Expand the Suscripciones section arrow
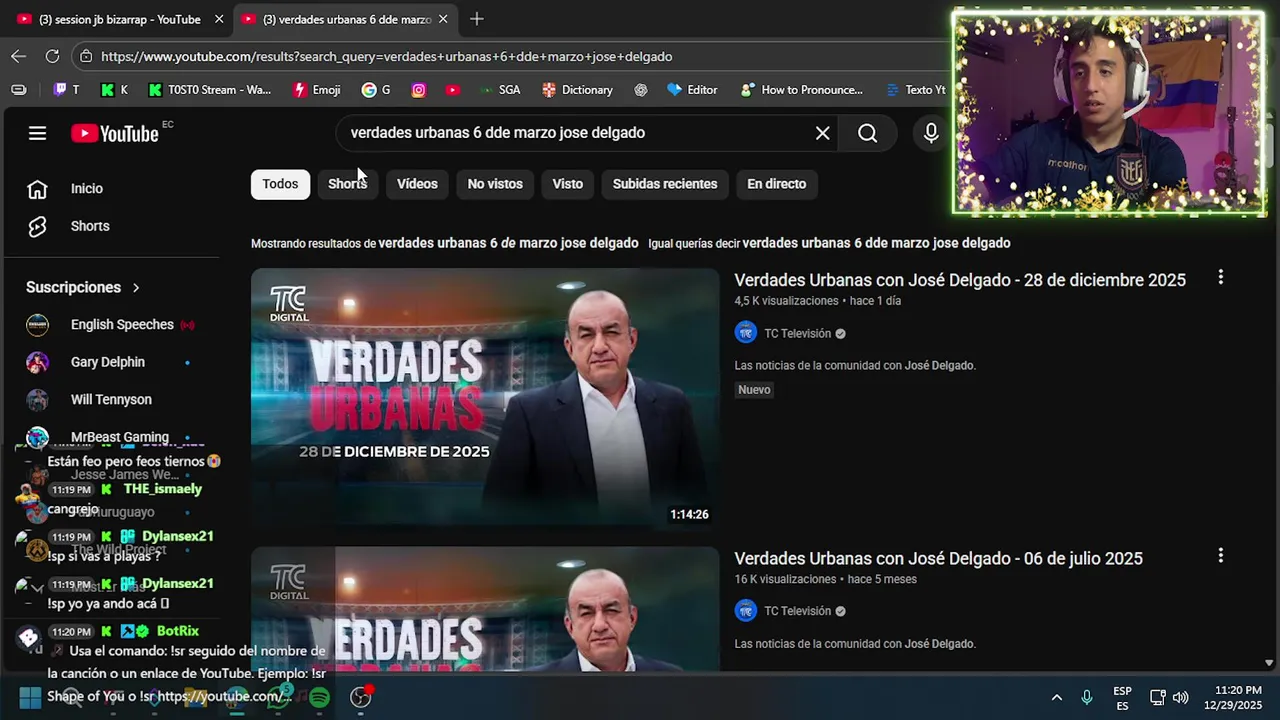Viewport: 1280px width, 720px height. [136, 288]
